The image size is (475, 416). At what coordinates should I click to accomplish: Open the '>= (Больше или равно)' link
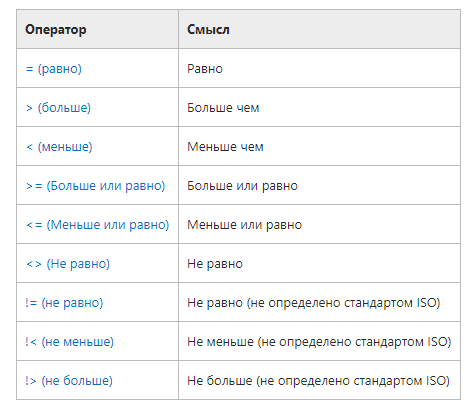pyautogui.click(x=95, y=186)
